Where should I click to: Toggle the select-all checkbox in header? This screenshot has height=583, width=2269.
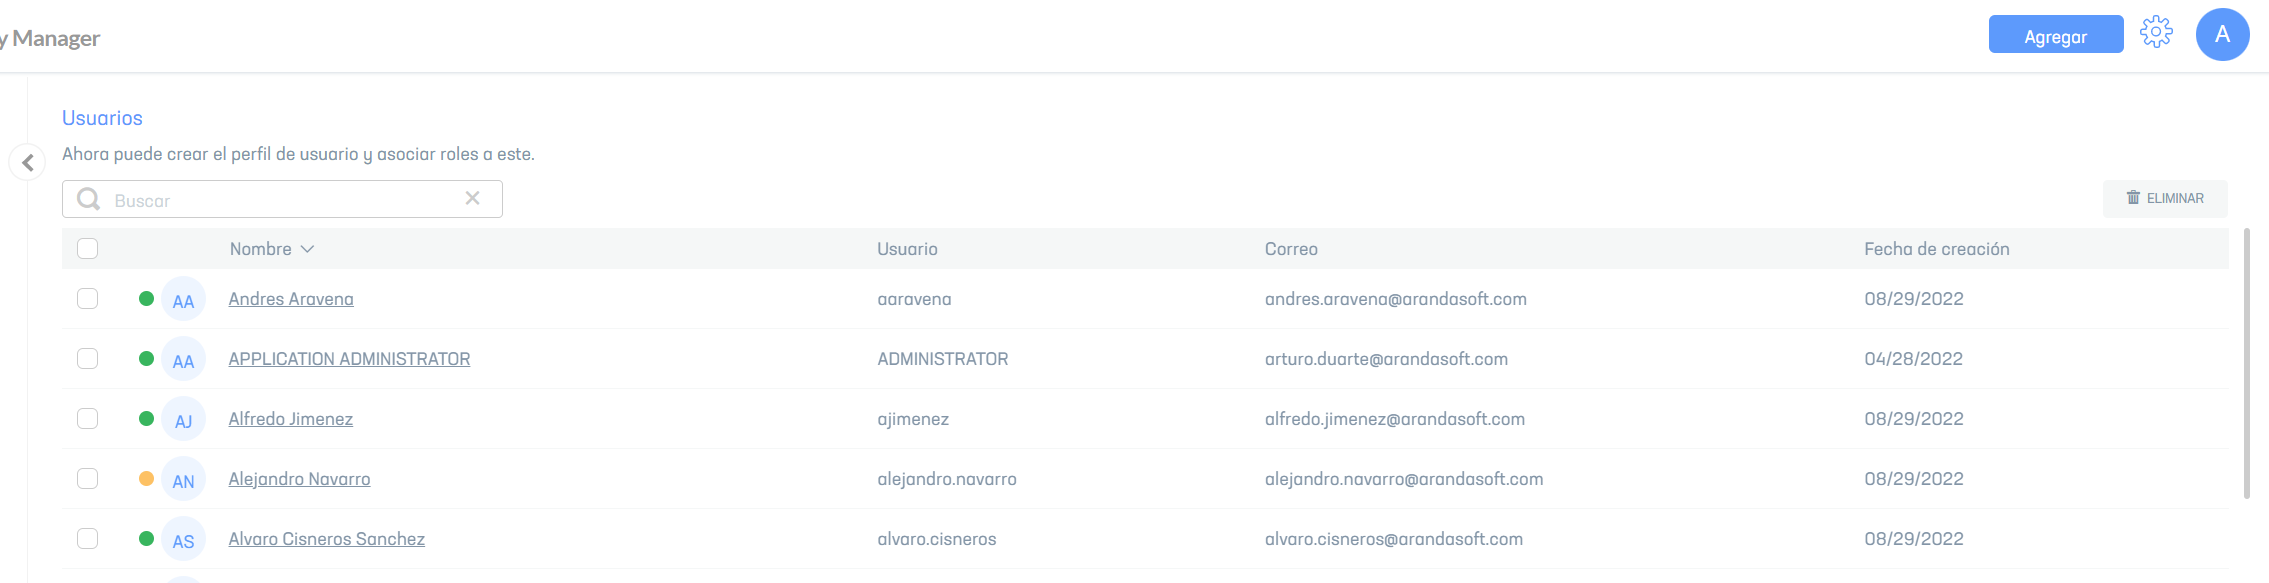[88, 248]
